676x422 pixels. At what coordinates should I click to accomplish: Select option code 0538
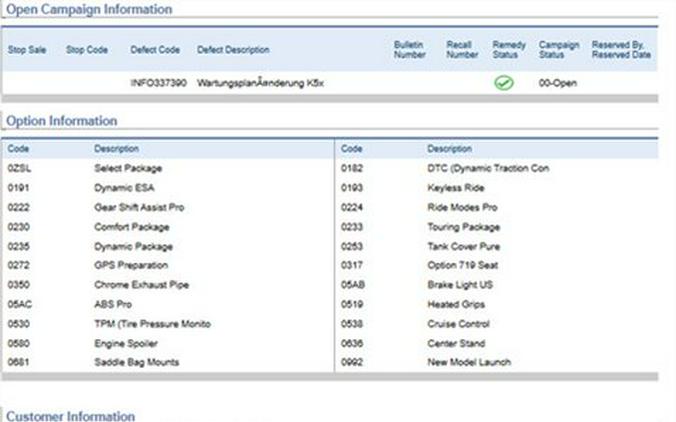click(x=352, y=324)
